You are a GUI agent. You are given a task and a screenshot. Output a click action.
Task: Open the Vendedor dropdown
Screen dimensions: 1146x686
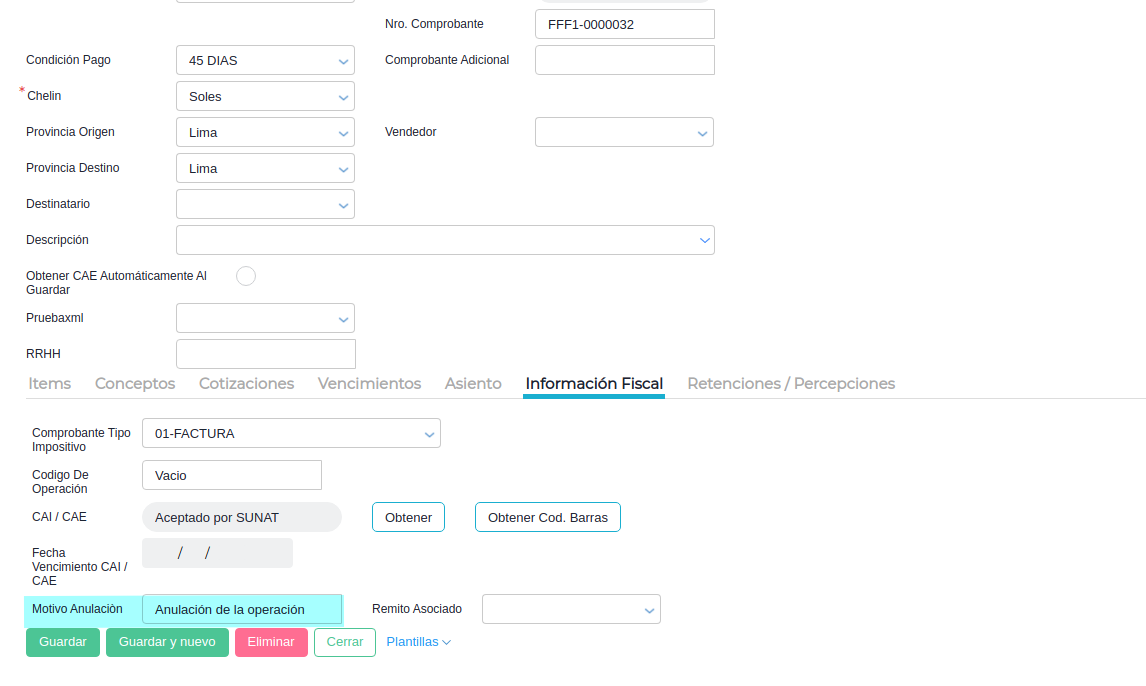click(x=624, y=132)
